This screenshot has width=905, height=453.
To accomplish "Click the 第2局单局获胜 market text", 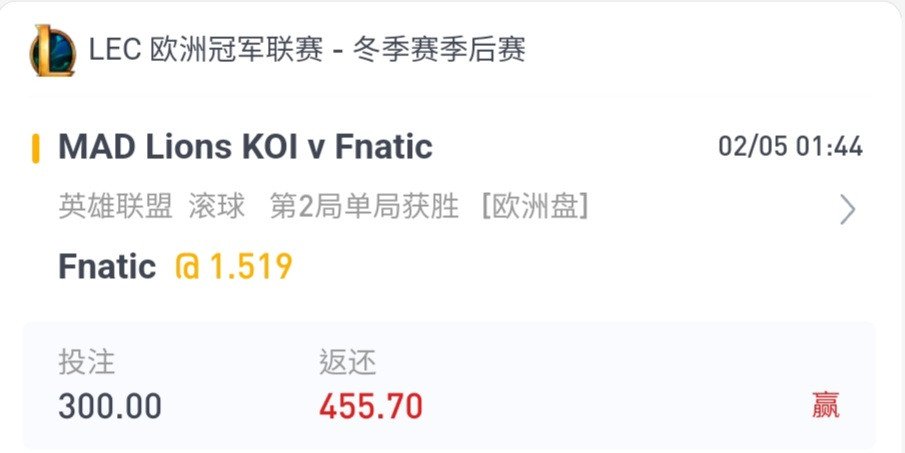I will 364,207.
